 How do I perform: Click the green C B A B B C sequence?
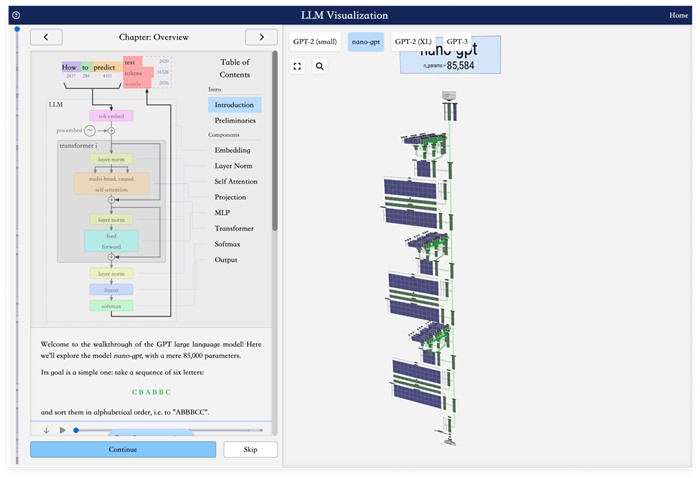[151, 392]
